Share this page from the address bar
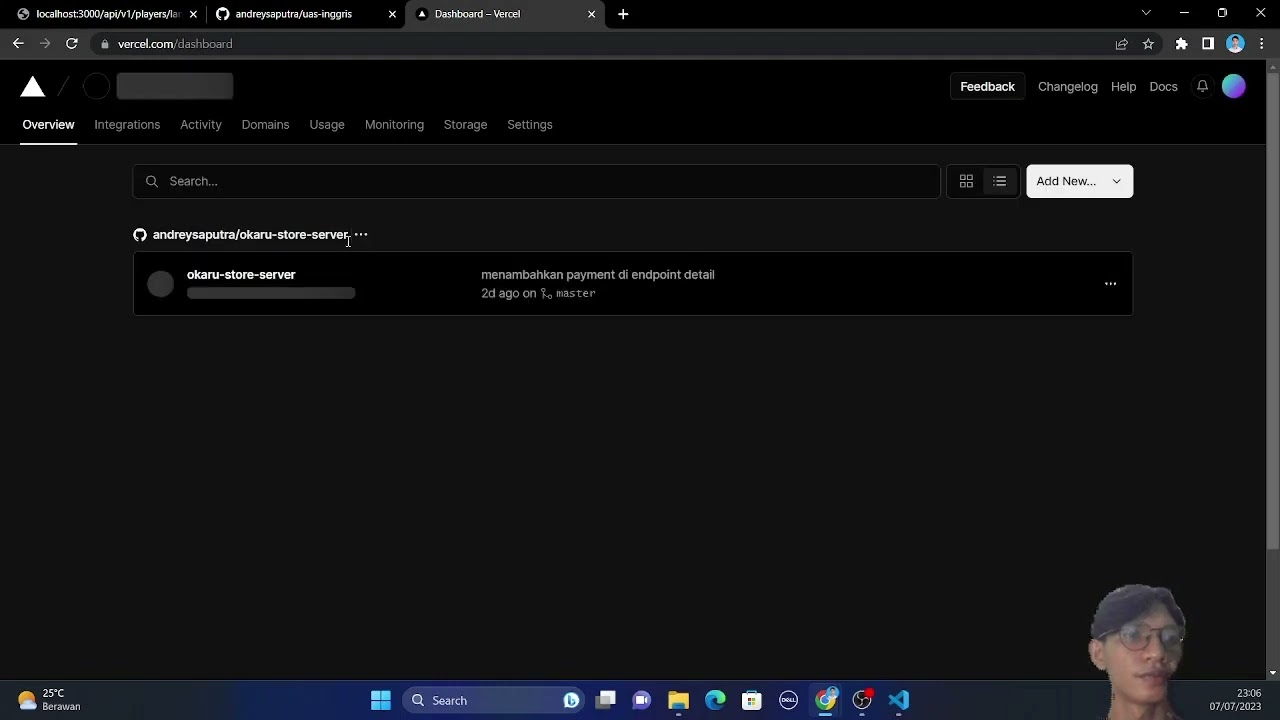Screen dimensions: 1280x720 [x=1121, y=44]
